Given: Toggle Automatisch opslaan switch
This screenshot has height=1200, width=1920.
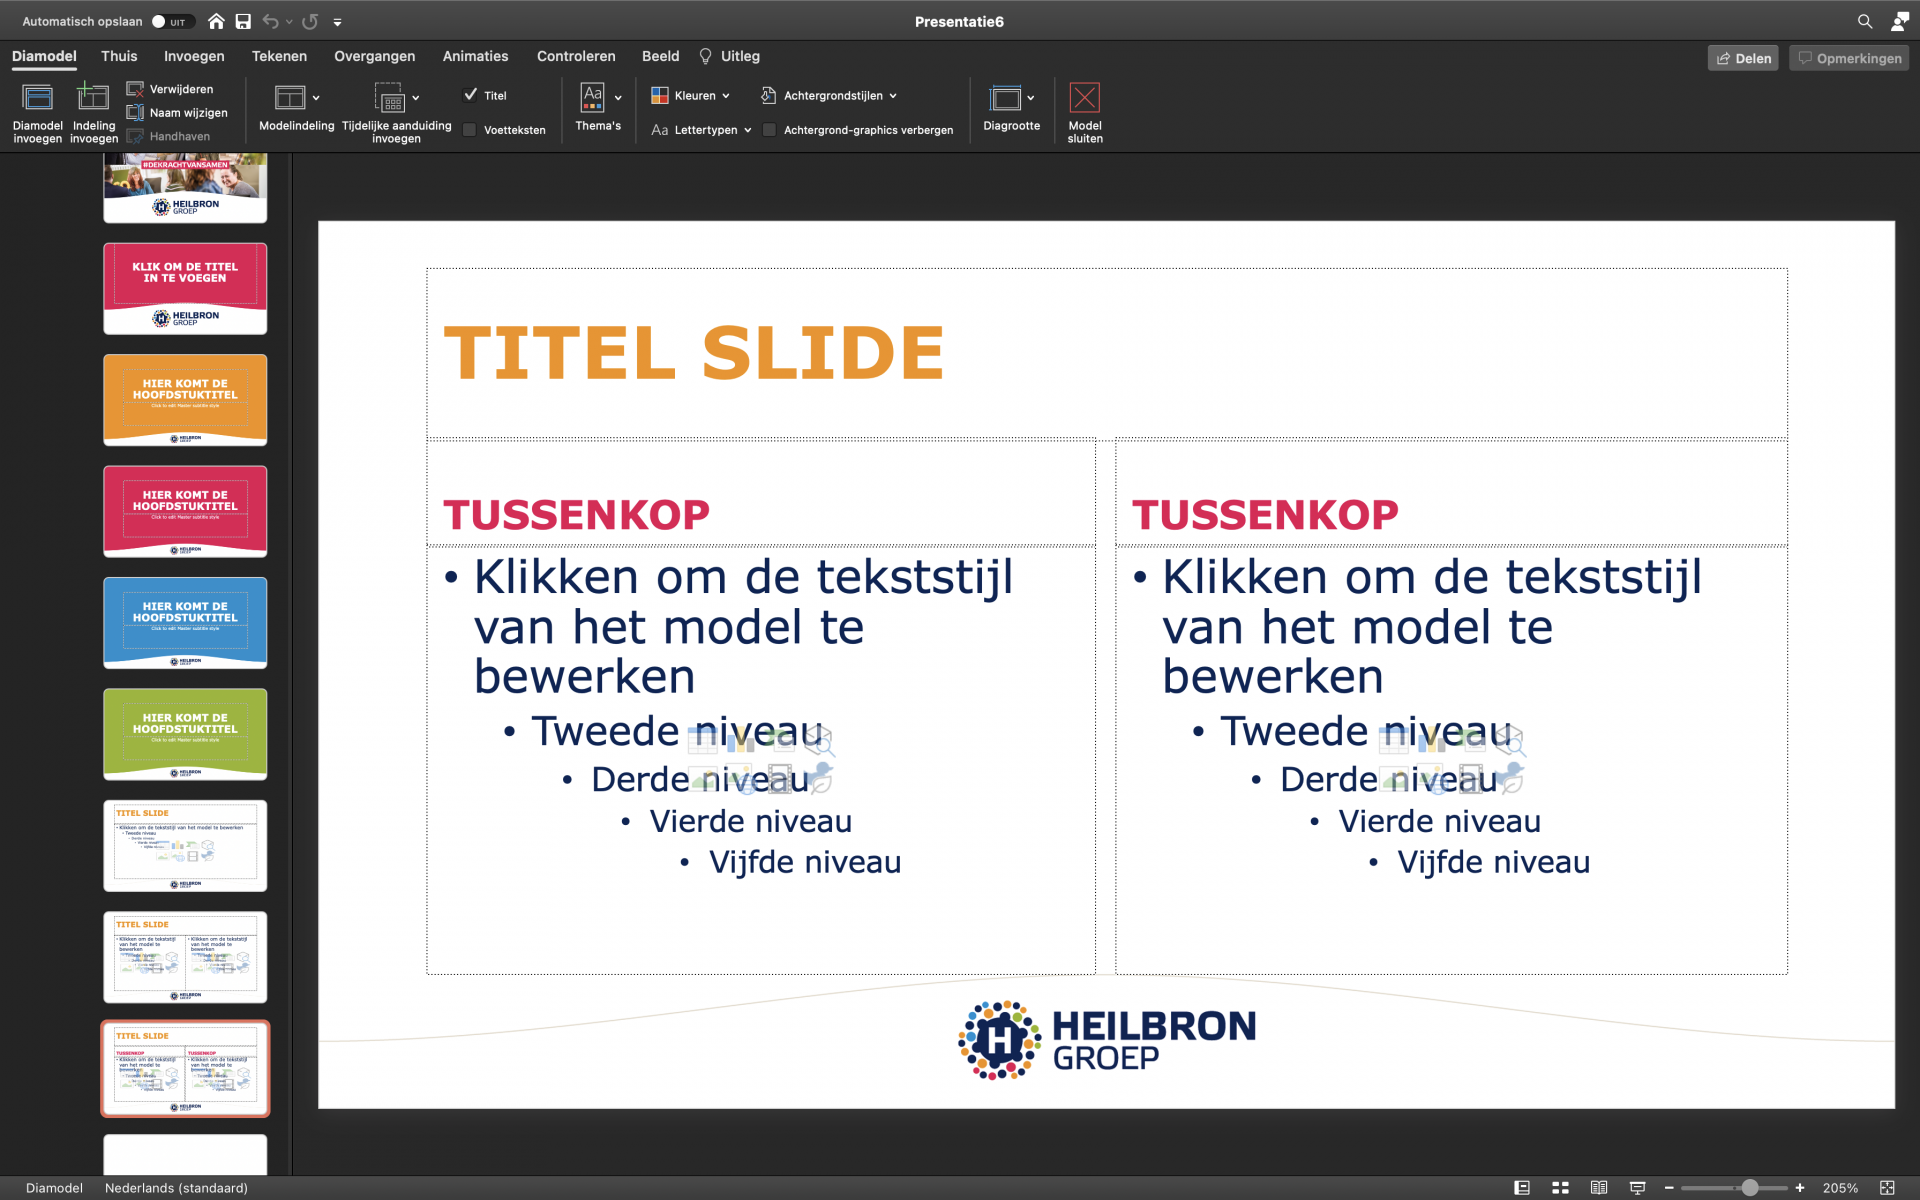Looking at the screenshot, I should [171, 21].
